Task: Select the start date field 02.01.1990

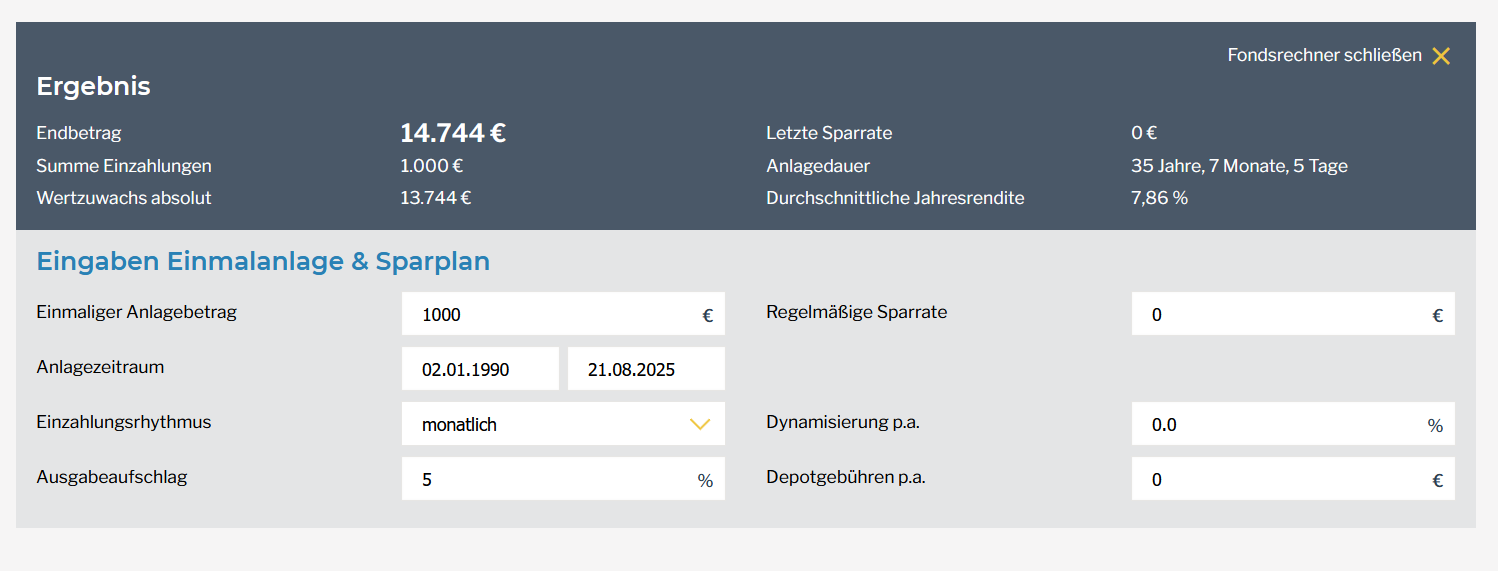Action: (x=480, y=369)
